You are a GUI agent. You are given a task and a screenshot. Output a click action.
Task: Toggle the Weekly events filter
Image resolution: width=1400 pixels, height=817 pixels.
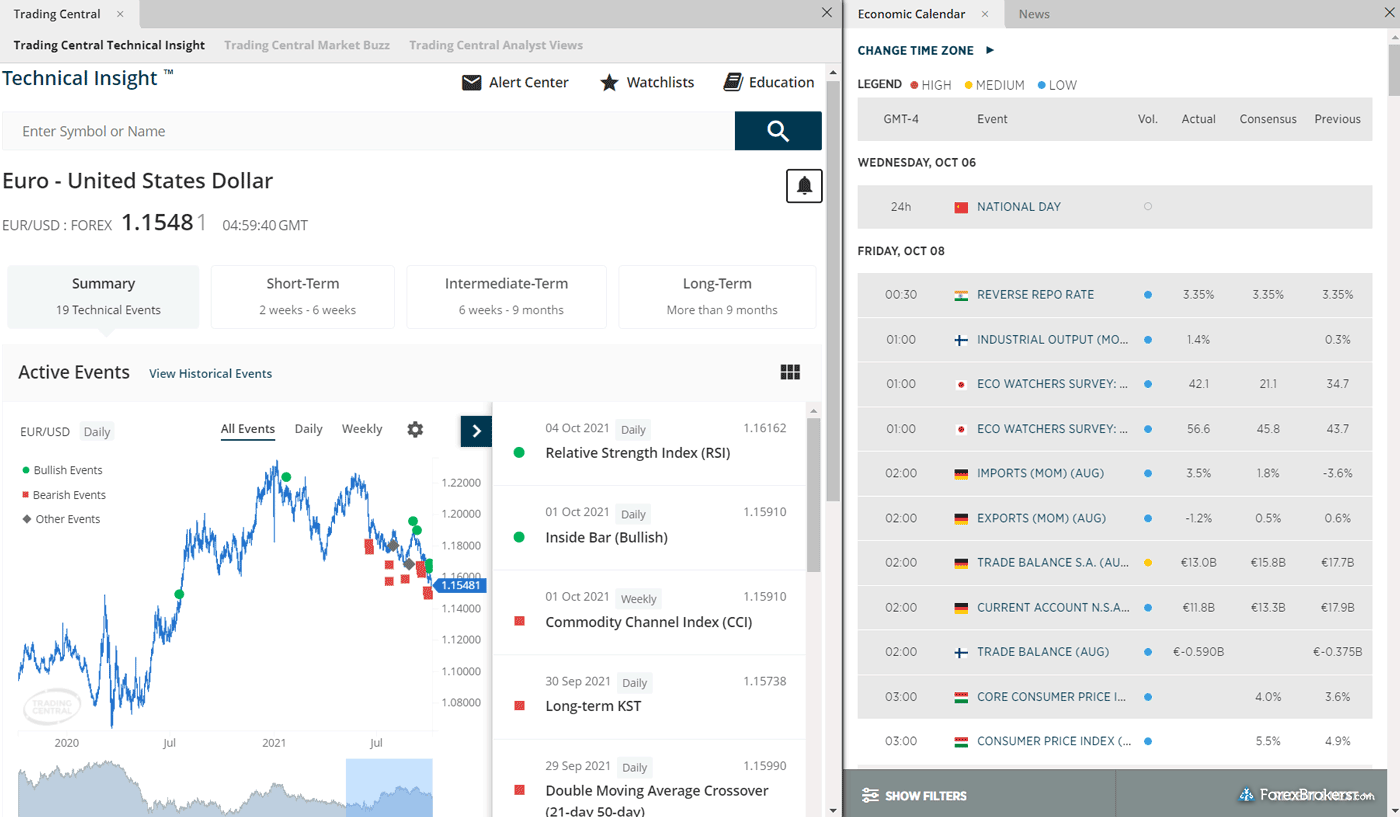click(x=361, y=428)
